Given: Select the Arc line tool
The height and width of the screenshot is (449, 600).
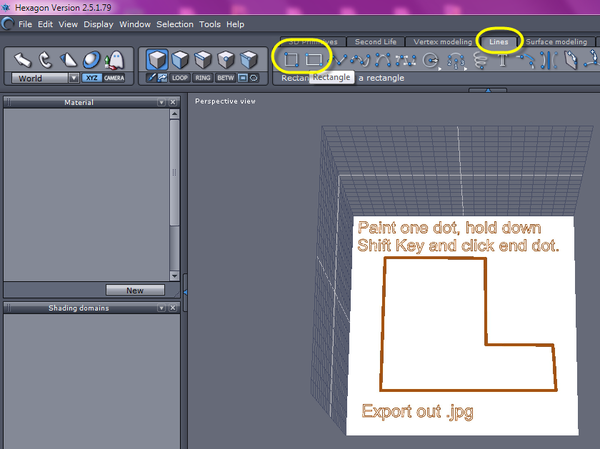Looking at the screenshot, I should (x=456, y=60).
